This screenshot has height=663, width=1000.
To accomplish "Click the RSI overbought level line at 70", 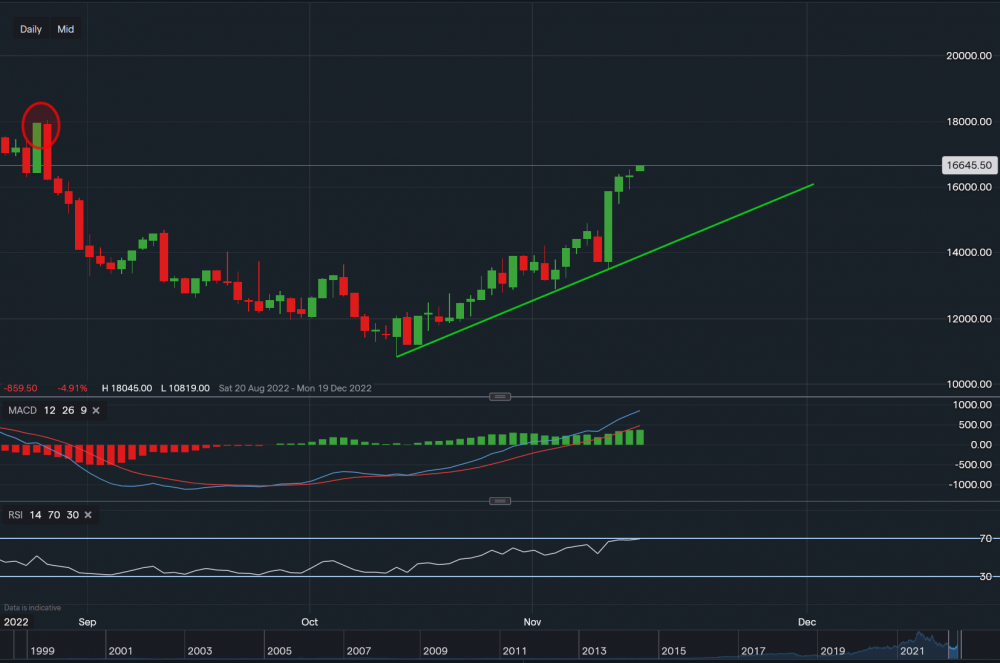I will pyautogui.click(x=500, y=539).
